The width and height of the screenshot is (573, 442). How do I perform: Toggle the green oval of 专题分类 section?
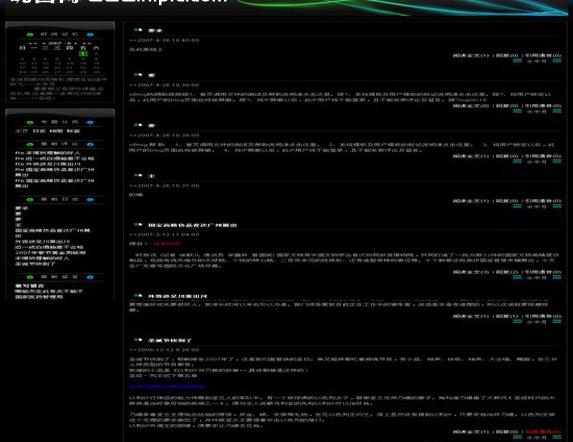coord(30,122)
